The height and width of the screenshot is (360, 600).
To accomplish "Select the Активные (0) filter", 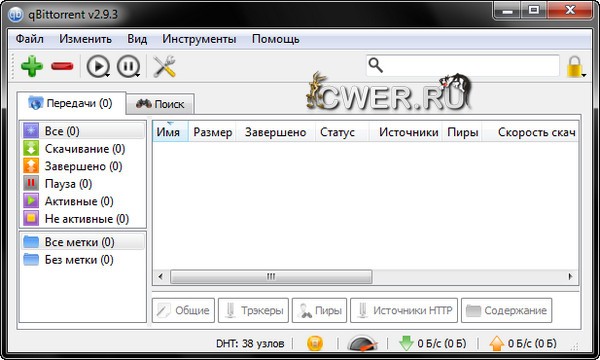I will coord(83,201).
